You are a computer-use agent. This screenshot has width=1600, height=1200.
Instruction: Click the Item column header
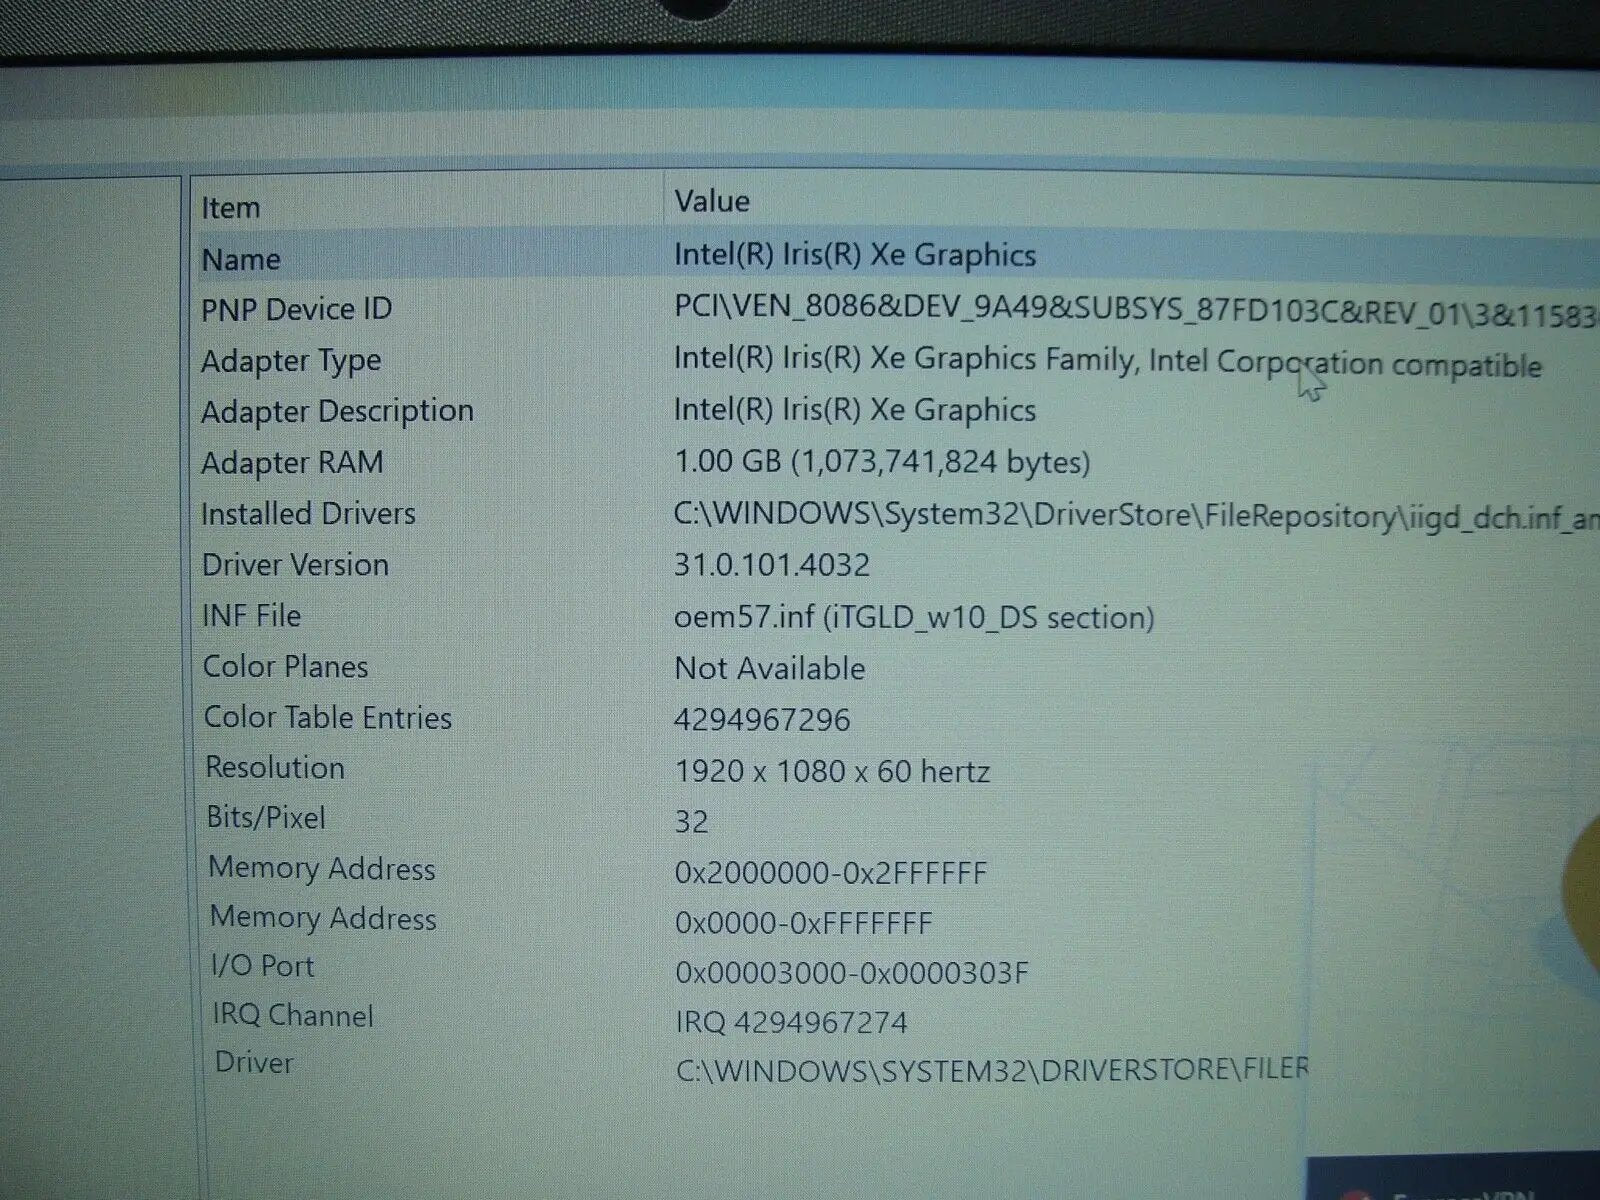[x=231, y=208]
